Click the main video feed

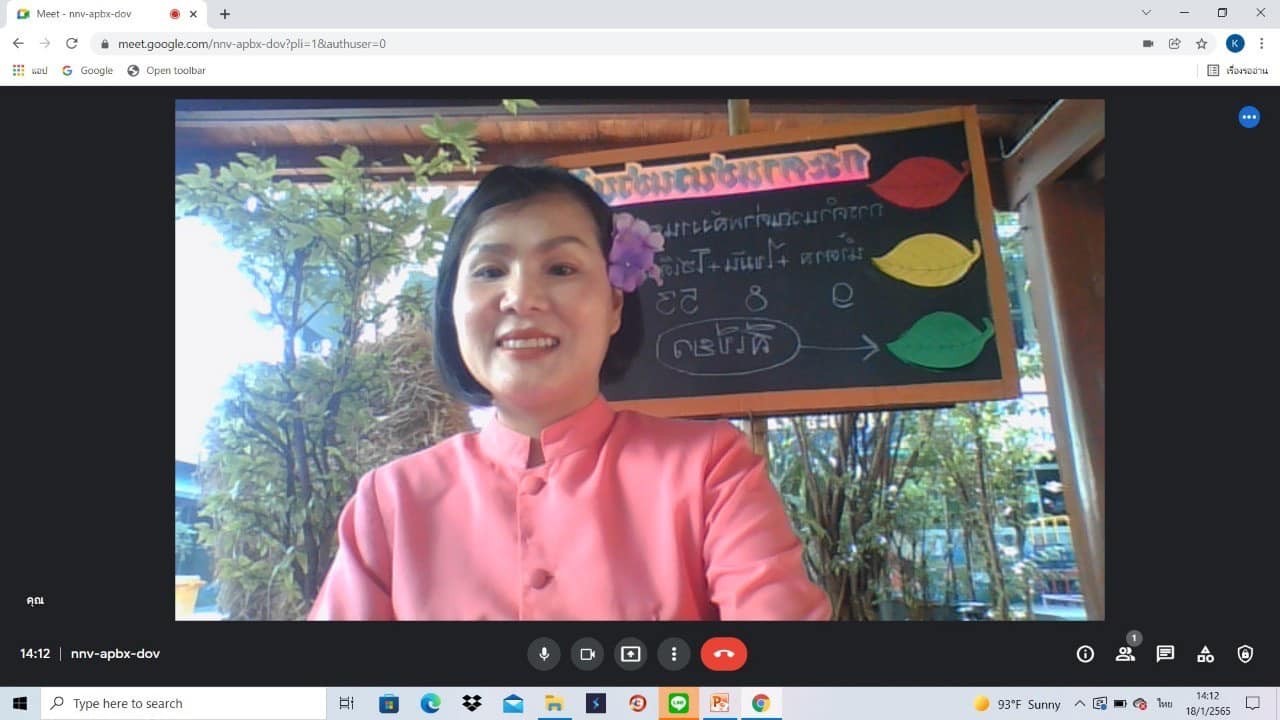coord(640,360)
